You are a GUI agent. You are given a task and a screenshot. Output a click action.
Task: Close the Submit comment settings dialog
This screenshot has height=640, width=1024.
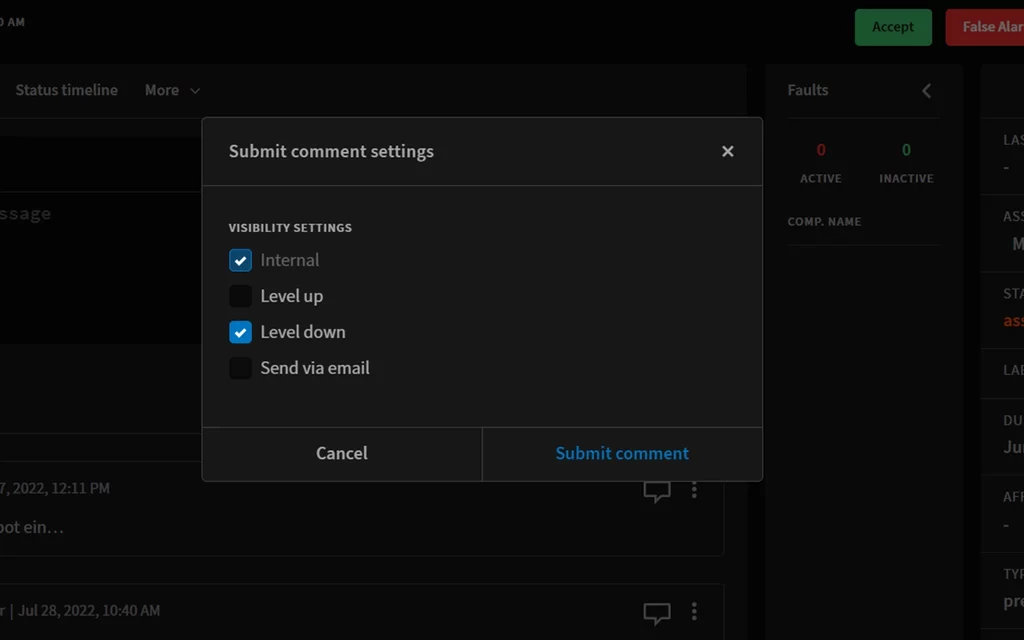coord(727,151)
